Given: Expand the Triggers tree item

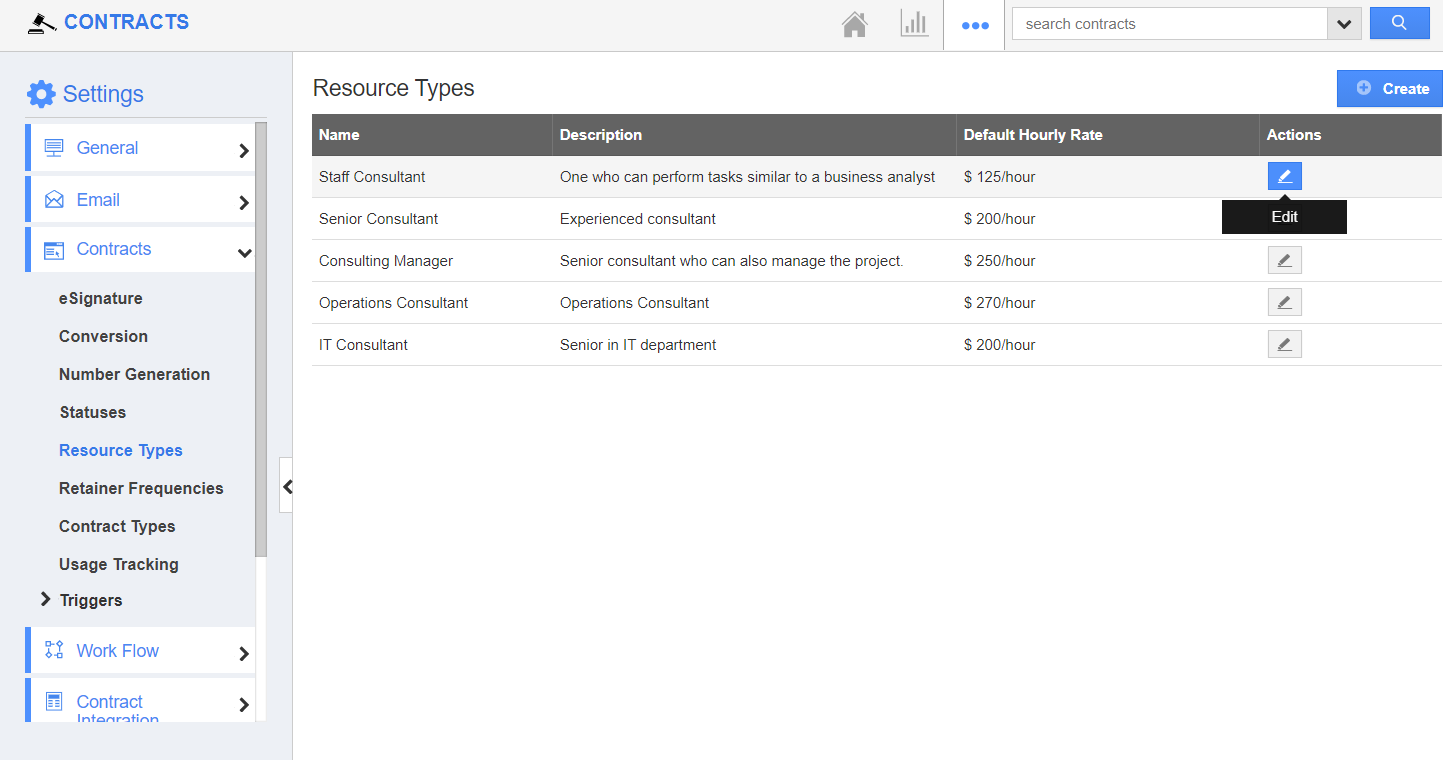Looking at the screenshot, I should click(x=46, y=599).
